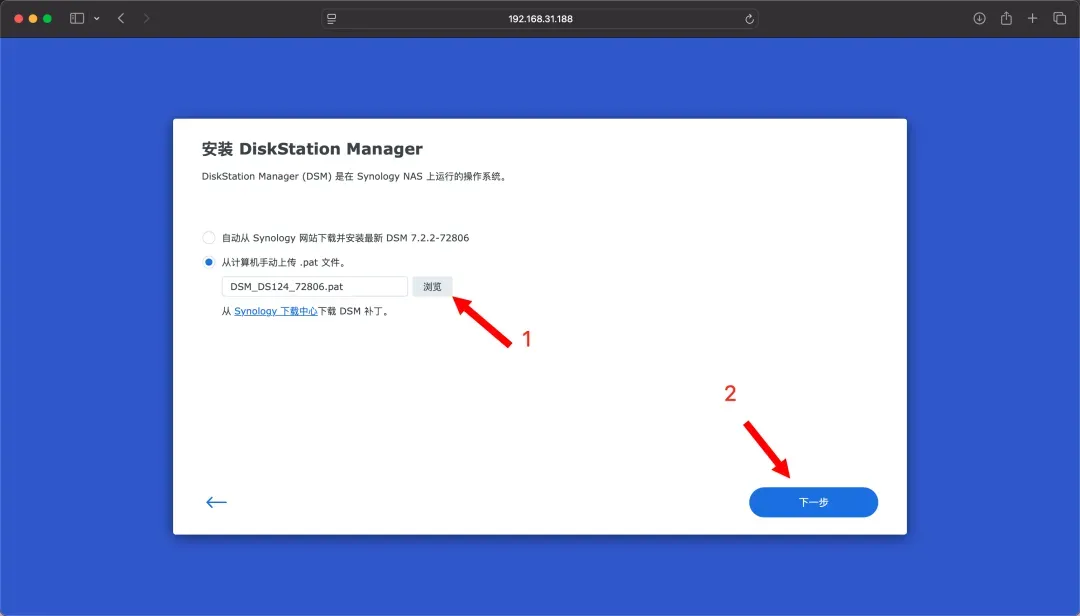Click the 下一步 next button
Image resolution: width=1080 pixels, height=616 pixels.
[813, 502]
